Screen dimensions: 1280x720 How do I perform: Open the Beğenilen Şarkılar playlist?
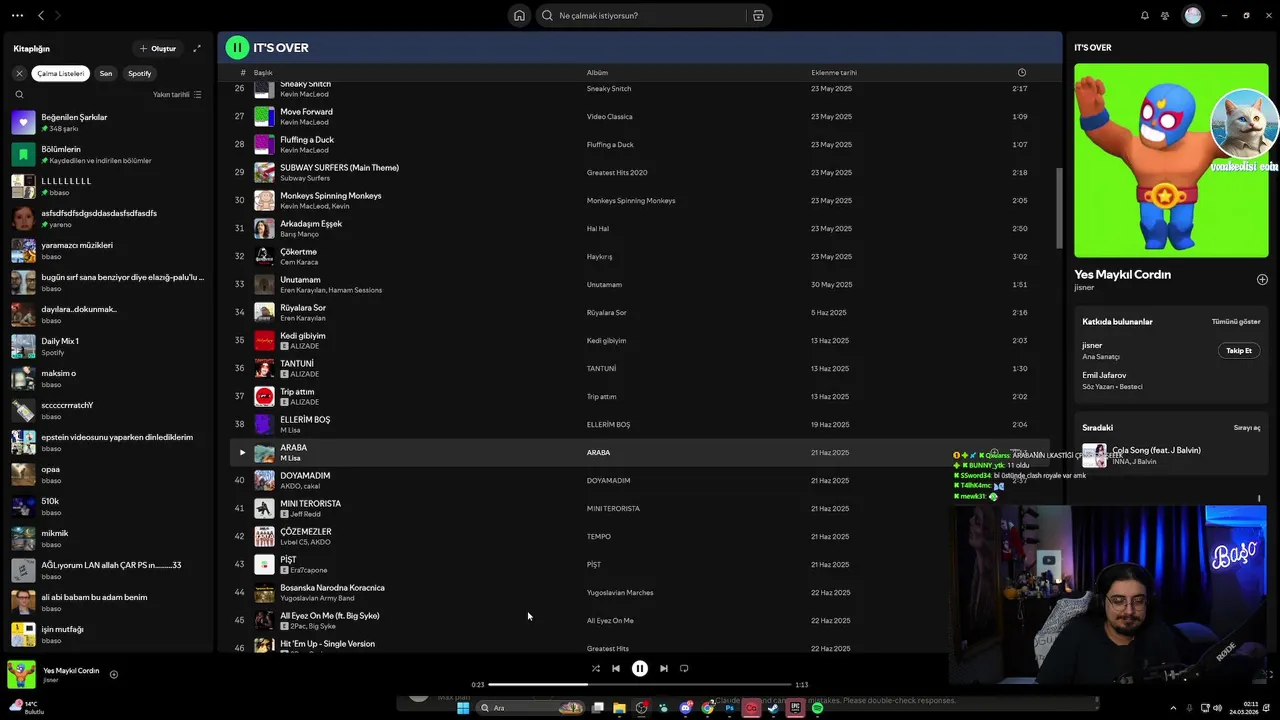tap(108, 122)
